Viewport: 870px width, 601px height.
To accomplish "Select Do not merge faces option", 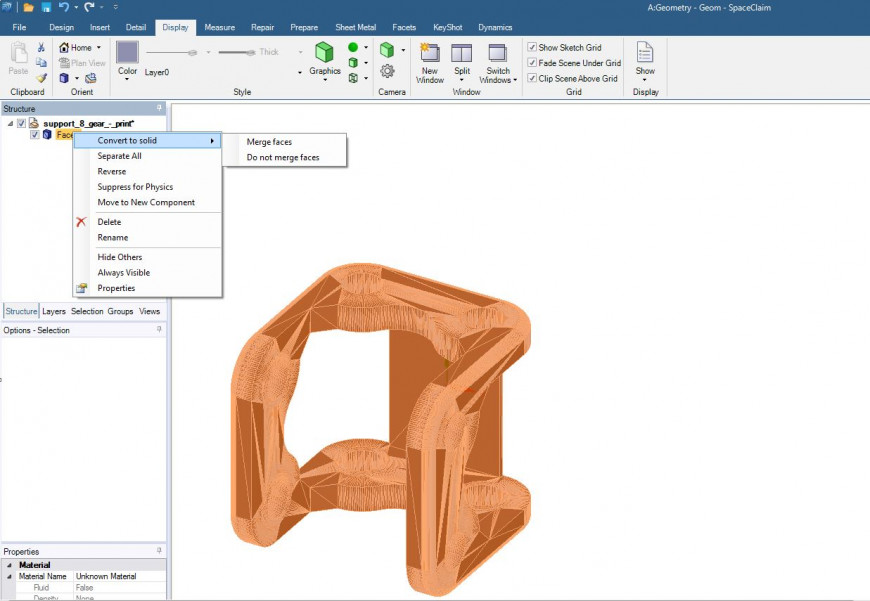I will pos(283,157).
